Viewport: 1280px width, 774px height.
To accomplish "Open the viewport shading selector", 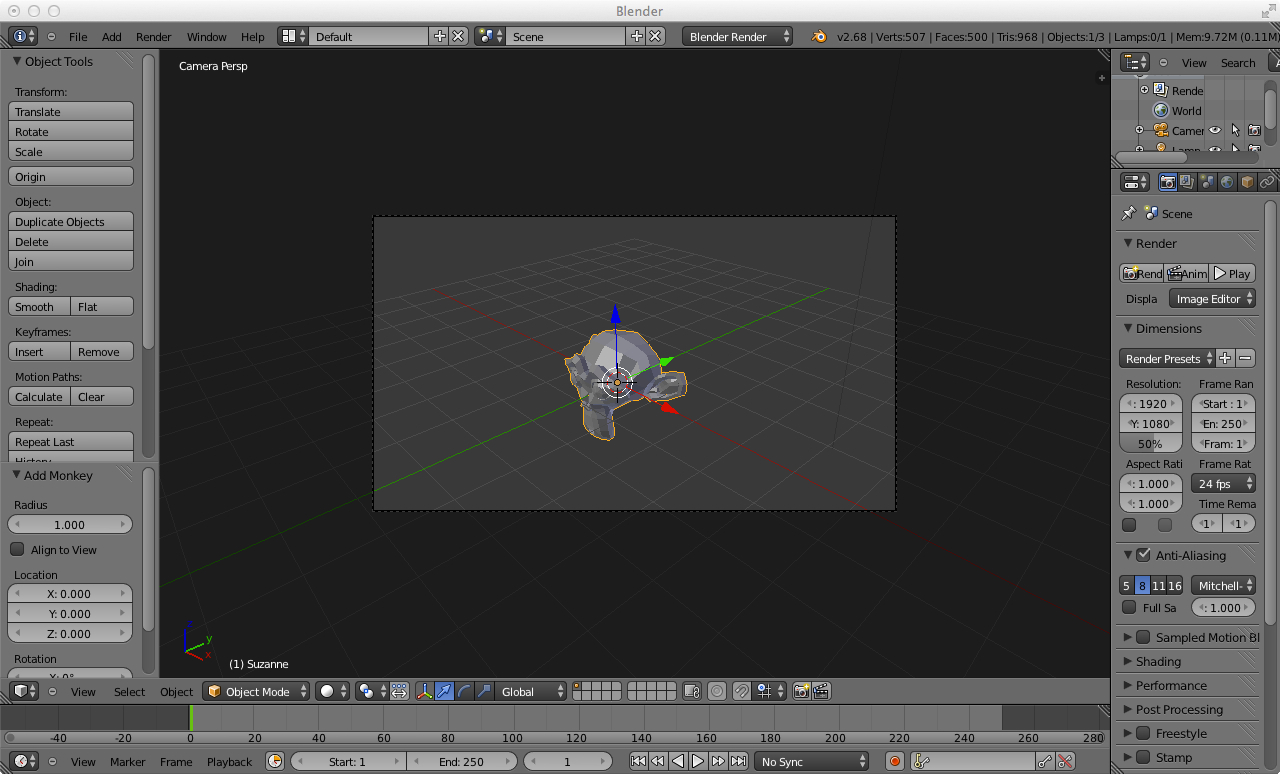I will (332, 691).
